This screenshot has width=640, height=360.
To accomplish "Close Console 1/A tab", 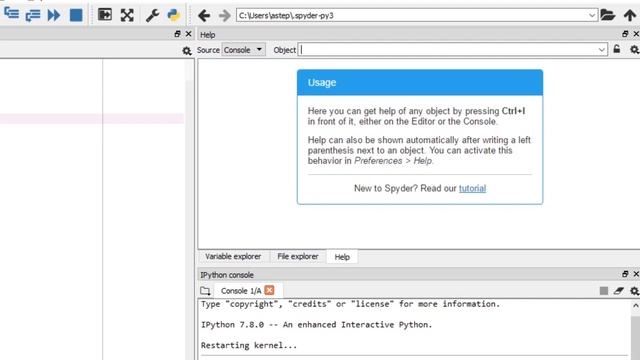I will coord(269,290).
